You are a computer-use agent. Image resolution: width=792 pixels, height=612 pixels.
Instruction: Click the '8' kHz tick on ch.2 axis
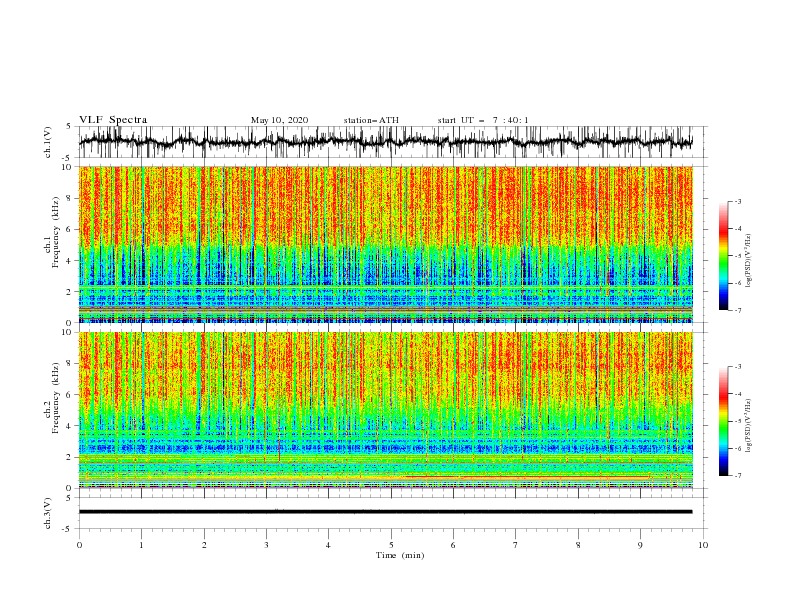[70, 364]
